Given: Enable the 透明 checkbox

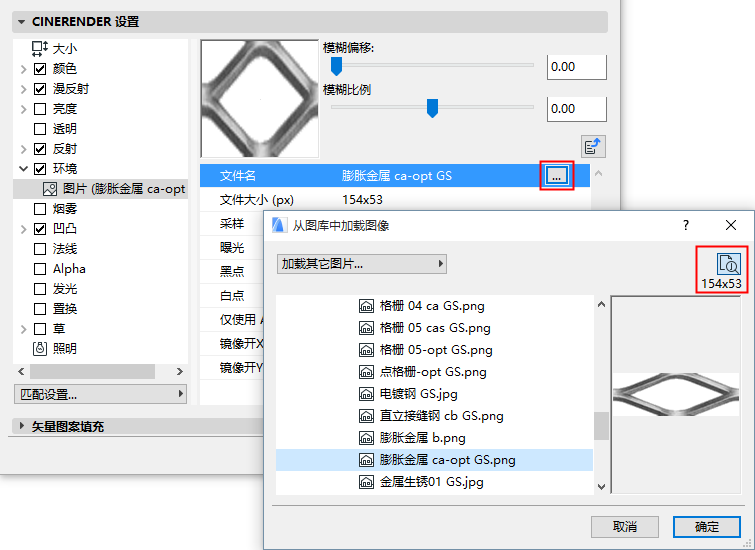Looking at the screenshot, I should (40, 129).
